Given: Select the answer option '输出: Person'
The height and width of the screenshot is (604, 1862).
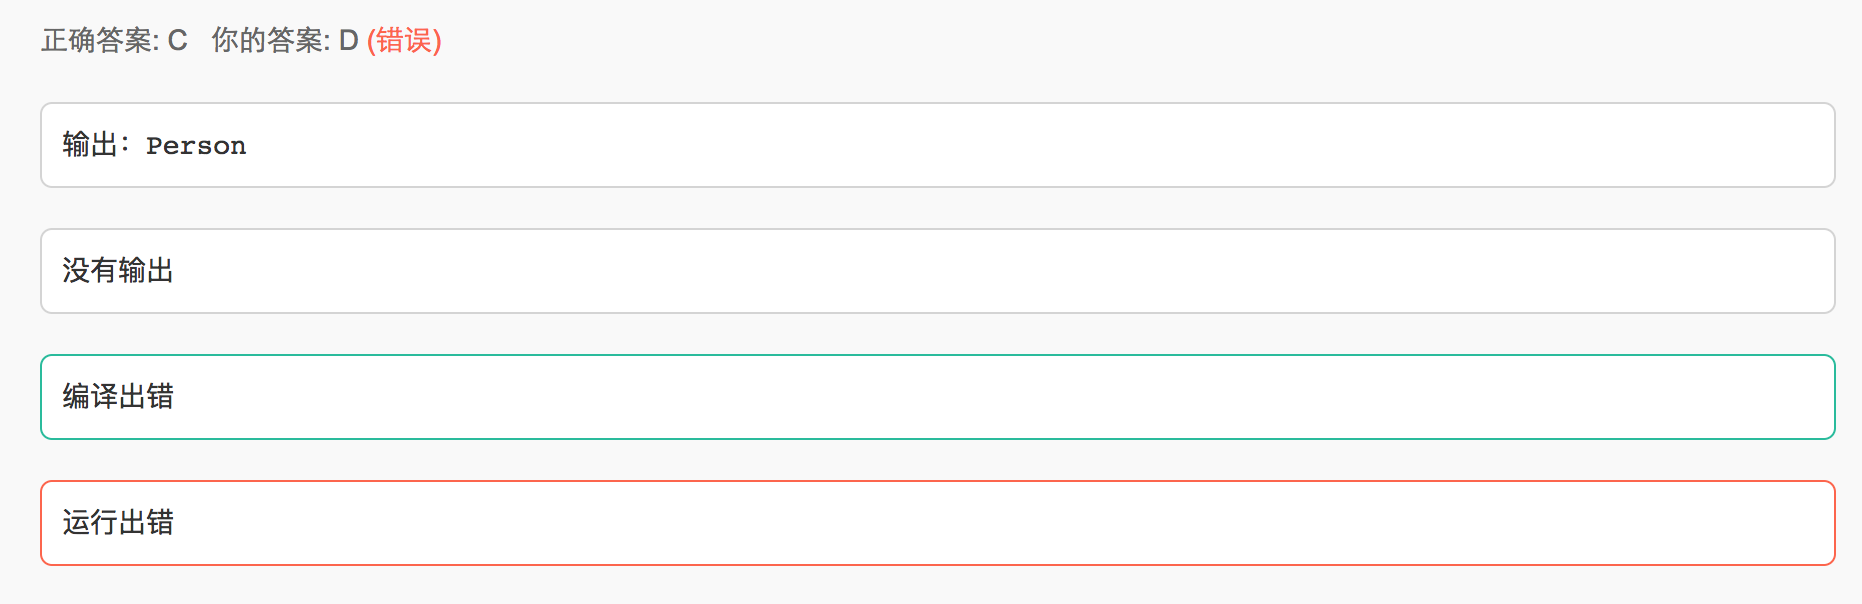Looking at the screenshot, I should point(937,145).
